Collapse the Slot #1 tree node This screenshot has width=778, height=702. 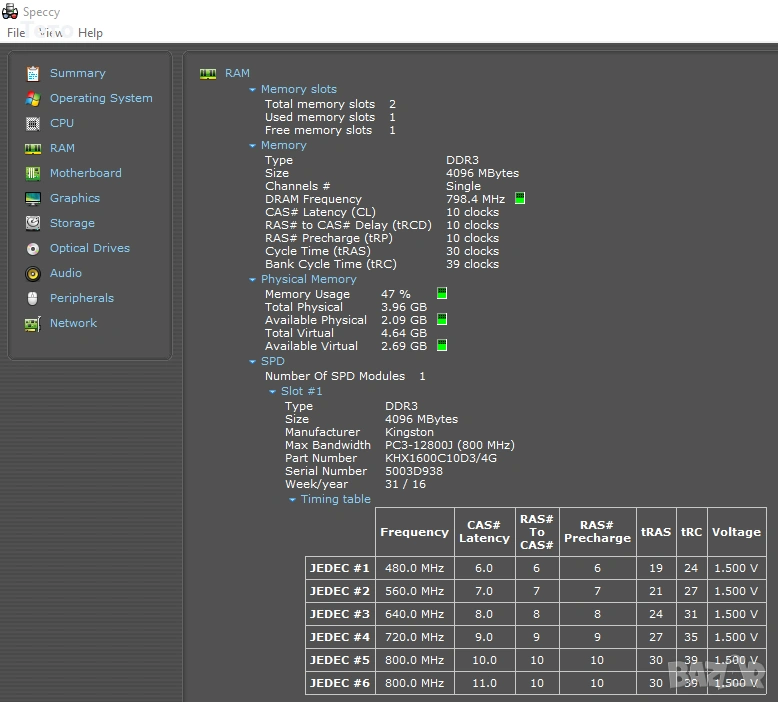273,392
